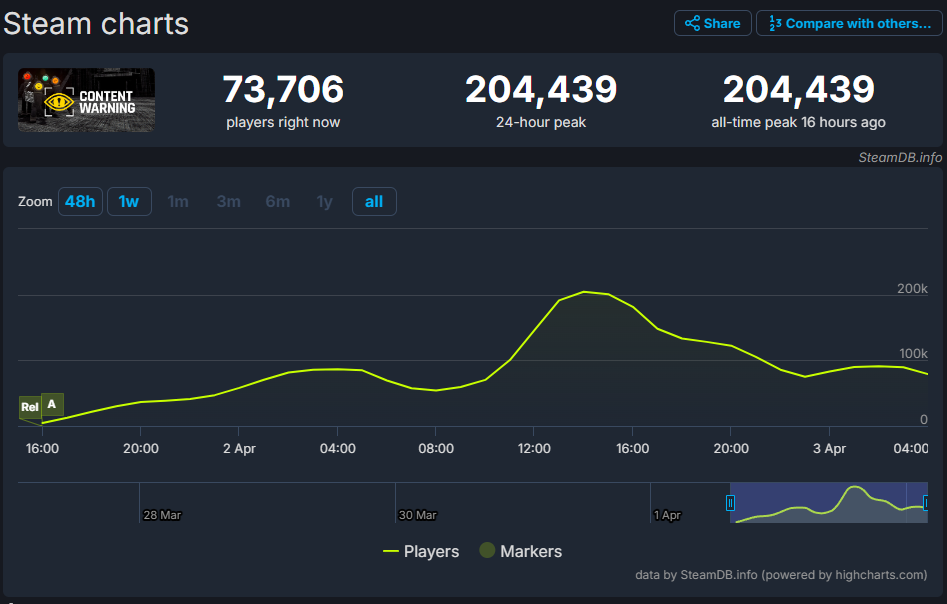
Task: Select the 1m zoom option
Action: click(178, 202)
